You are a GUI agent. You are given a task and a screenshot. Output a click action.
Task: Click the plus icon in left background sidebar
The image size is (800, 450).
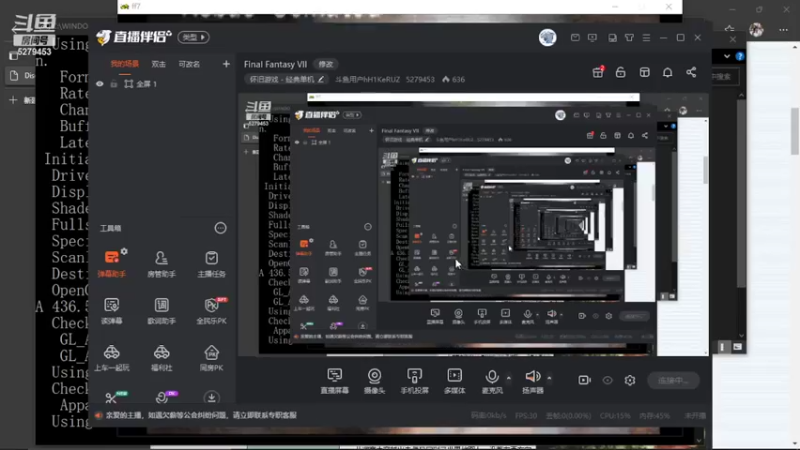coord(13,100)
